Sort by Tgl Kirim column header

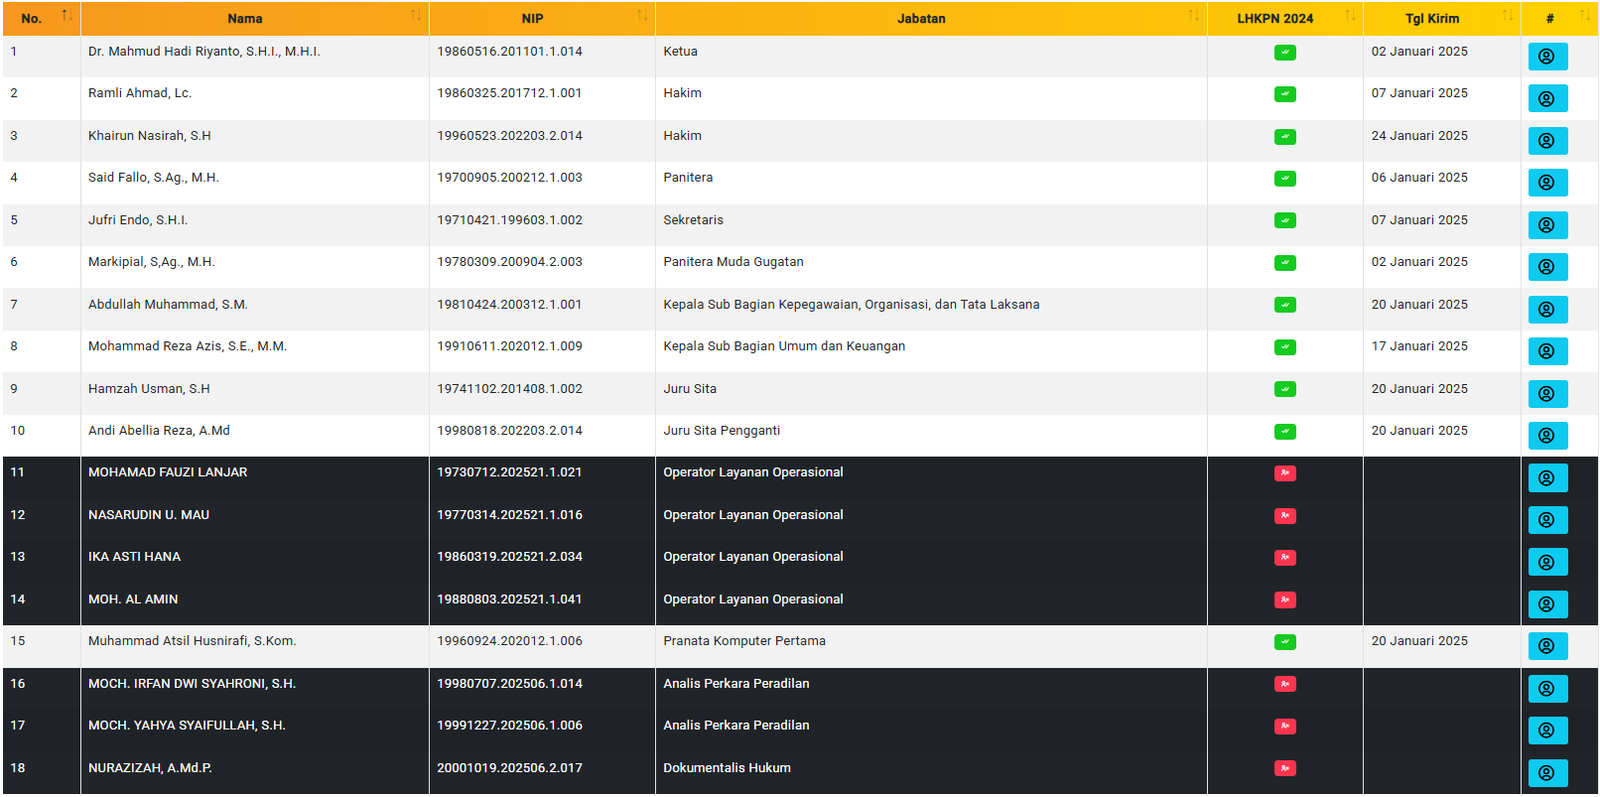pyautogui.click(x=1431, y=18)
